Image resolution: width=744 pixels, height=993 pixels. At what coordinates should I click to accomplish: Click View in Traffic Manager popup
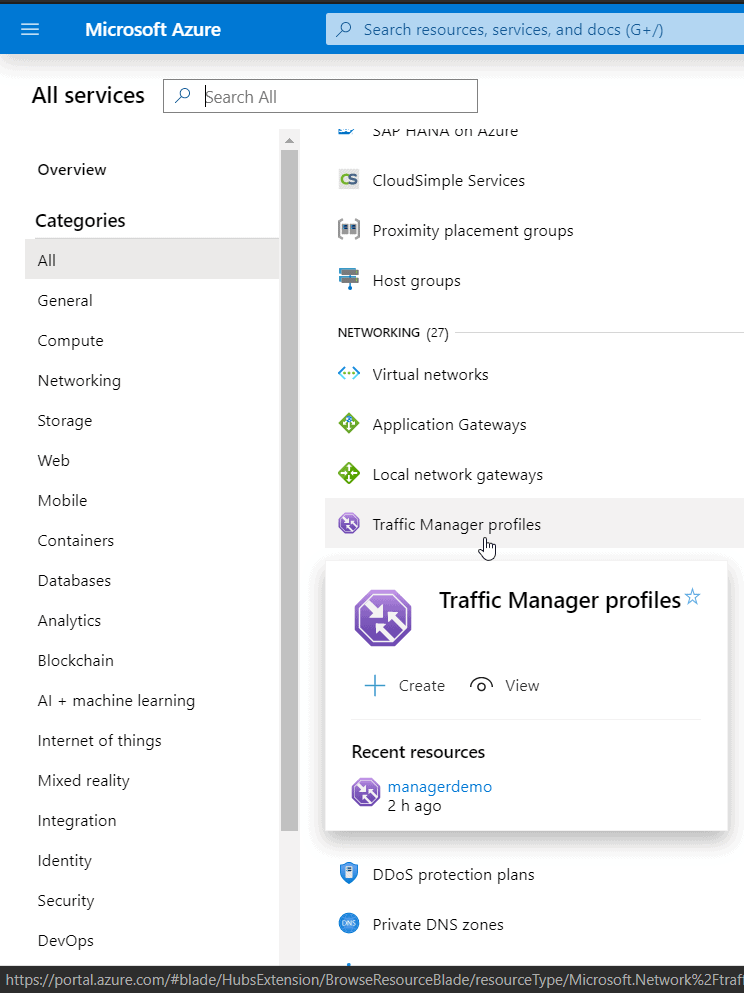[505, 686]
